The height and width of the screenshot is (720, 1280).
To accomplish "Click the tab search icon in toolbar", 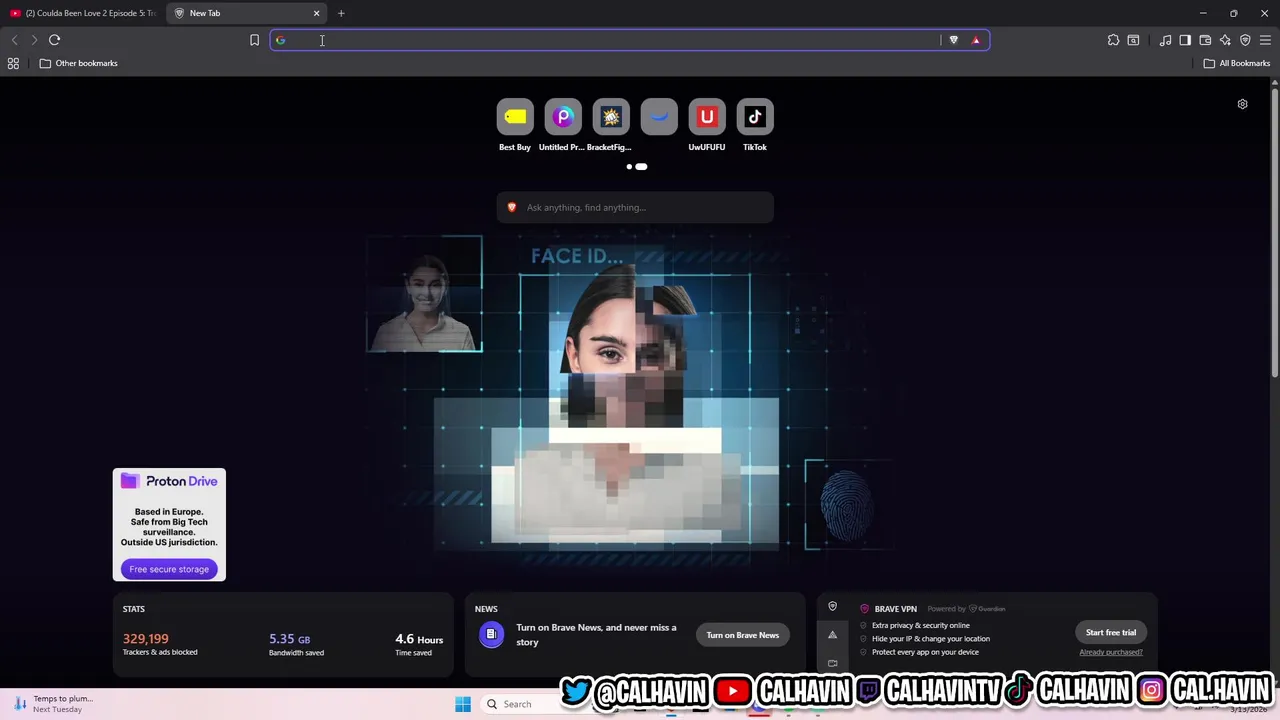I will pos(1133,40).
